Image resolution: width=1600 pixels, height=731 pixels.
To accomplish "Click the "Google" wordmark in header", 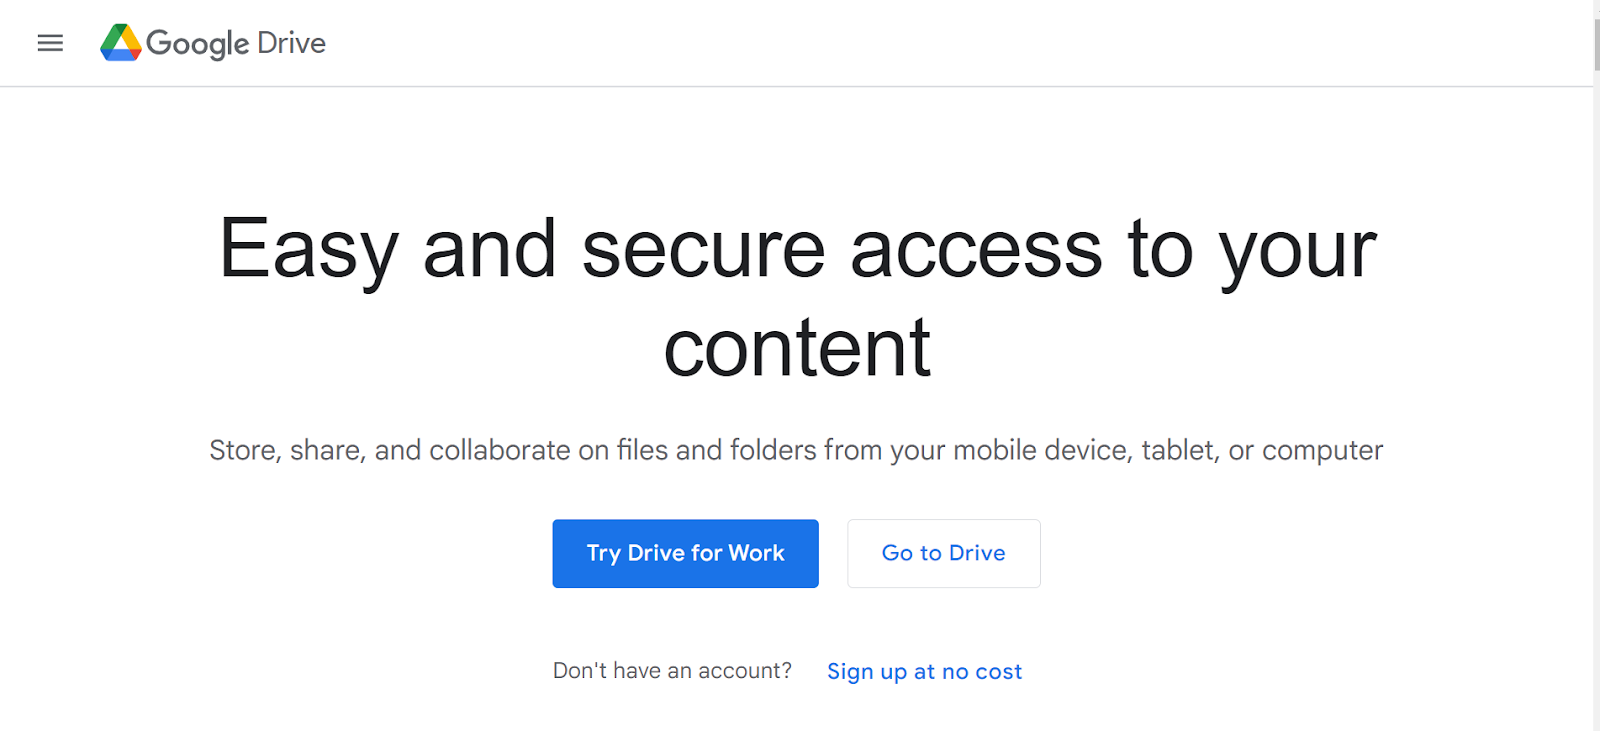I will coord(197,43).
